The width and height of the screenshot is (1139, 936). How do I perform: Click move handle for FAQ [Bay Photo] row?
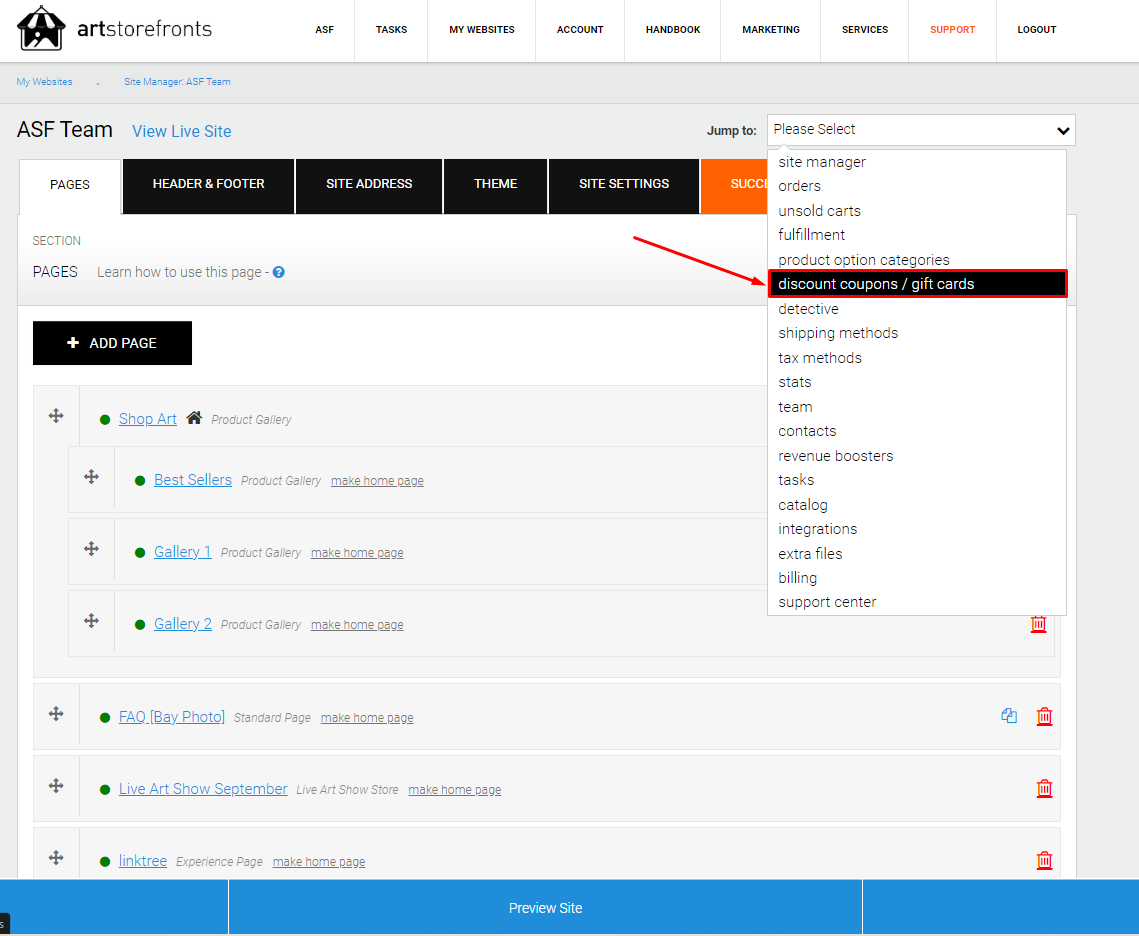coord(56,713)
